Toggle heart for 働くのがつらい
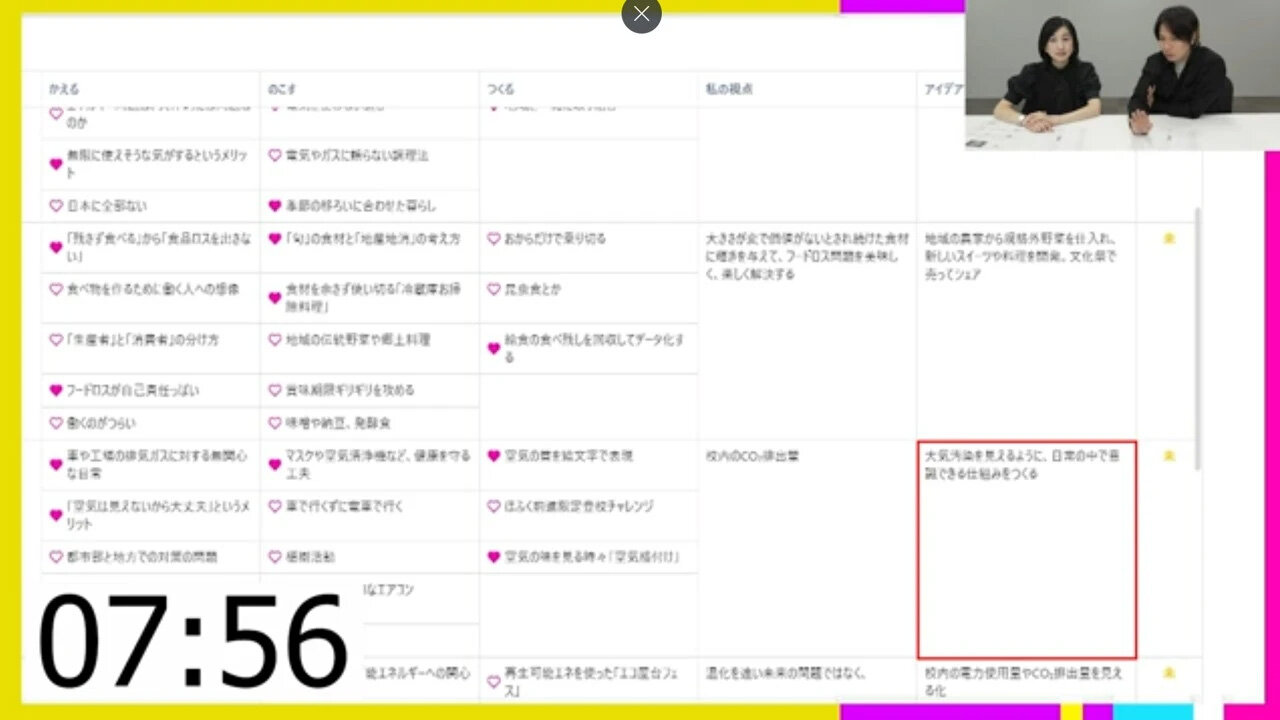 [56, 423]
